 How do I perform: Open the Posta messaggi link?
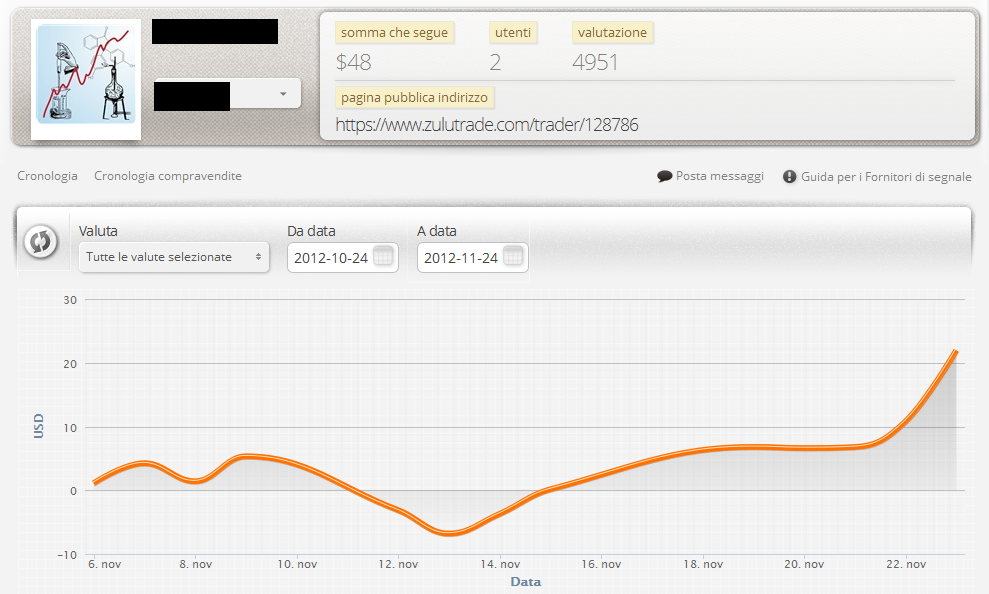click(x=720, y=176)
